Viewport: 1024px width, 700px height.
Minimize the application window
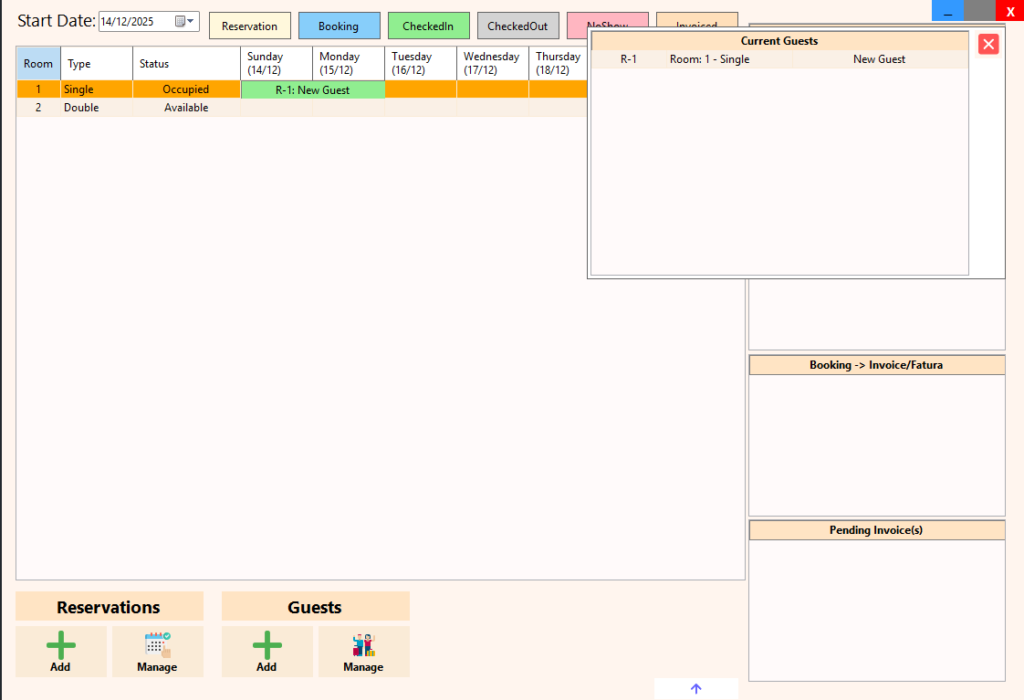coord(947,10)
